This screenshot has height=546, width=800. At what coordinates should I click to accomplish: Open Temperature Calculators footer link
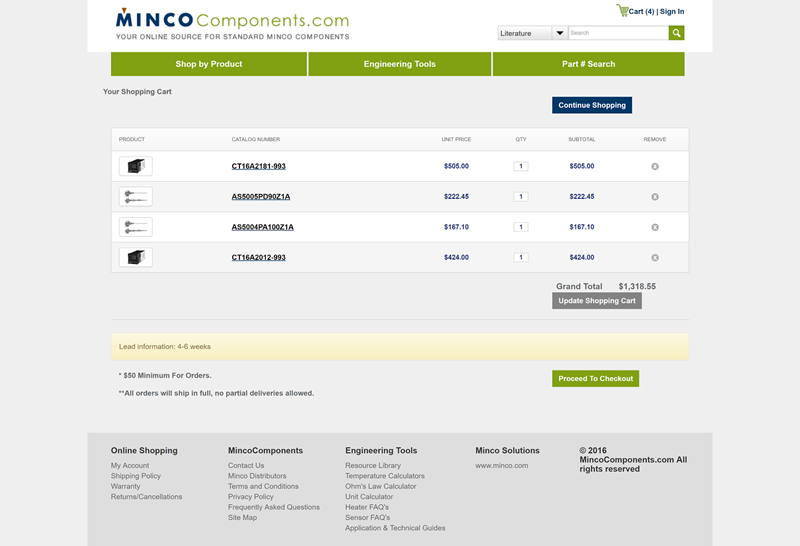click(385, 476)
